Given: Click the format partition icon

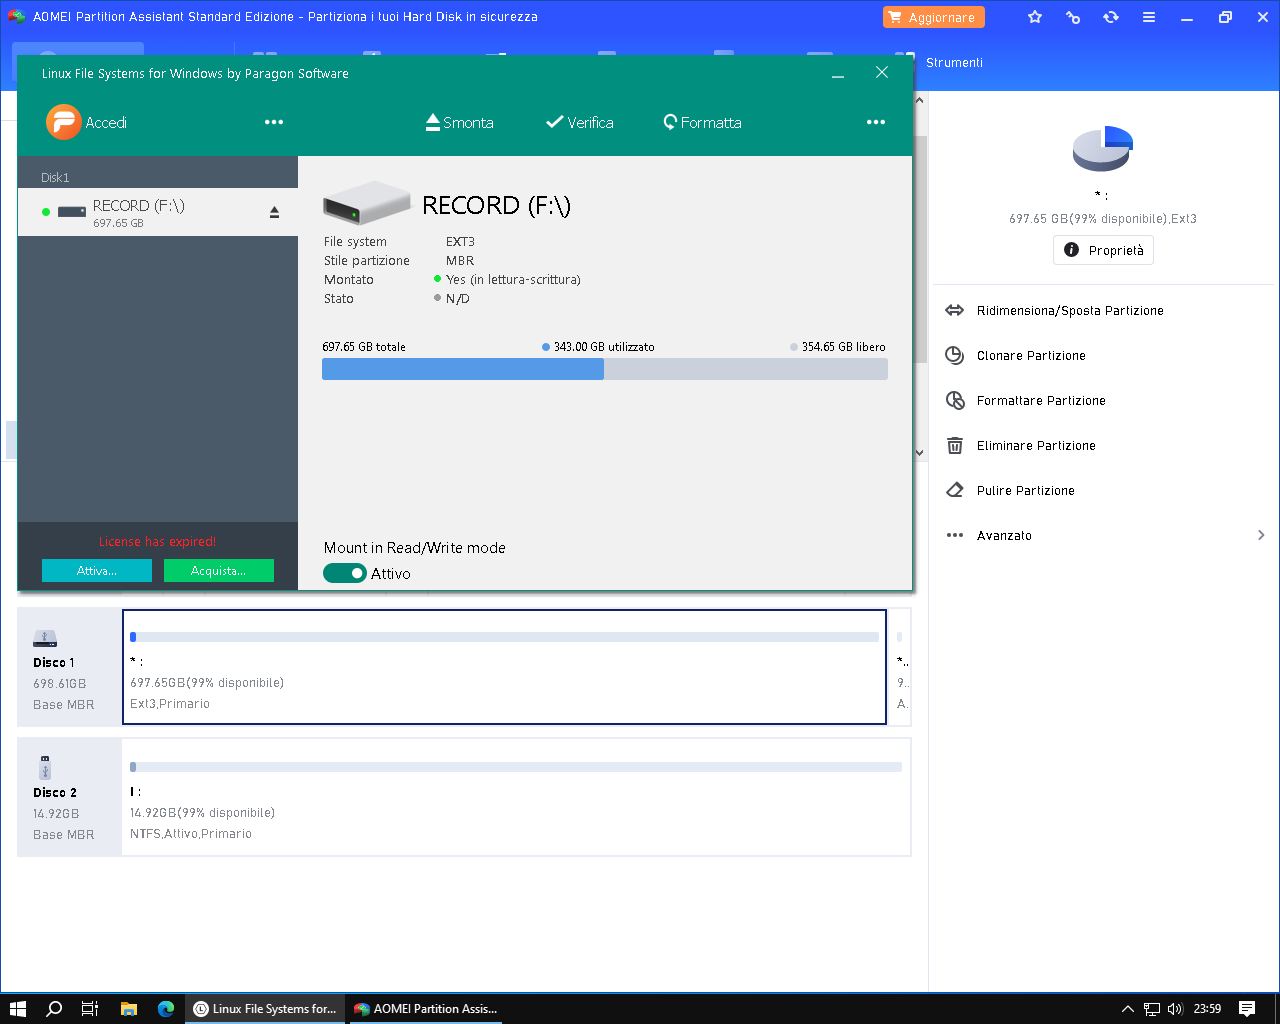Looking at the screenshot, I should tap(955, 400).
